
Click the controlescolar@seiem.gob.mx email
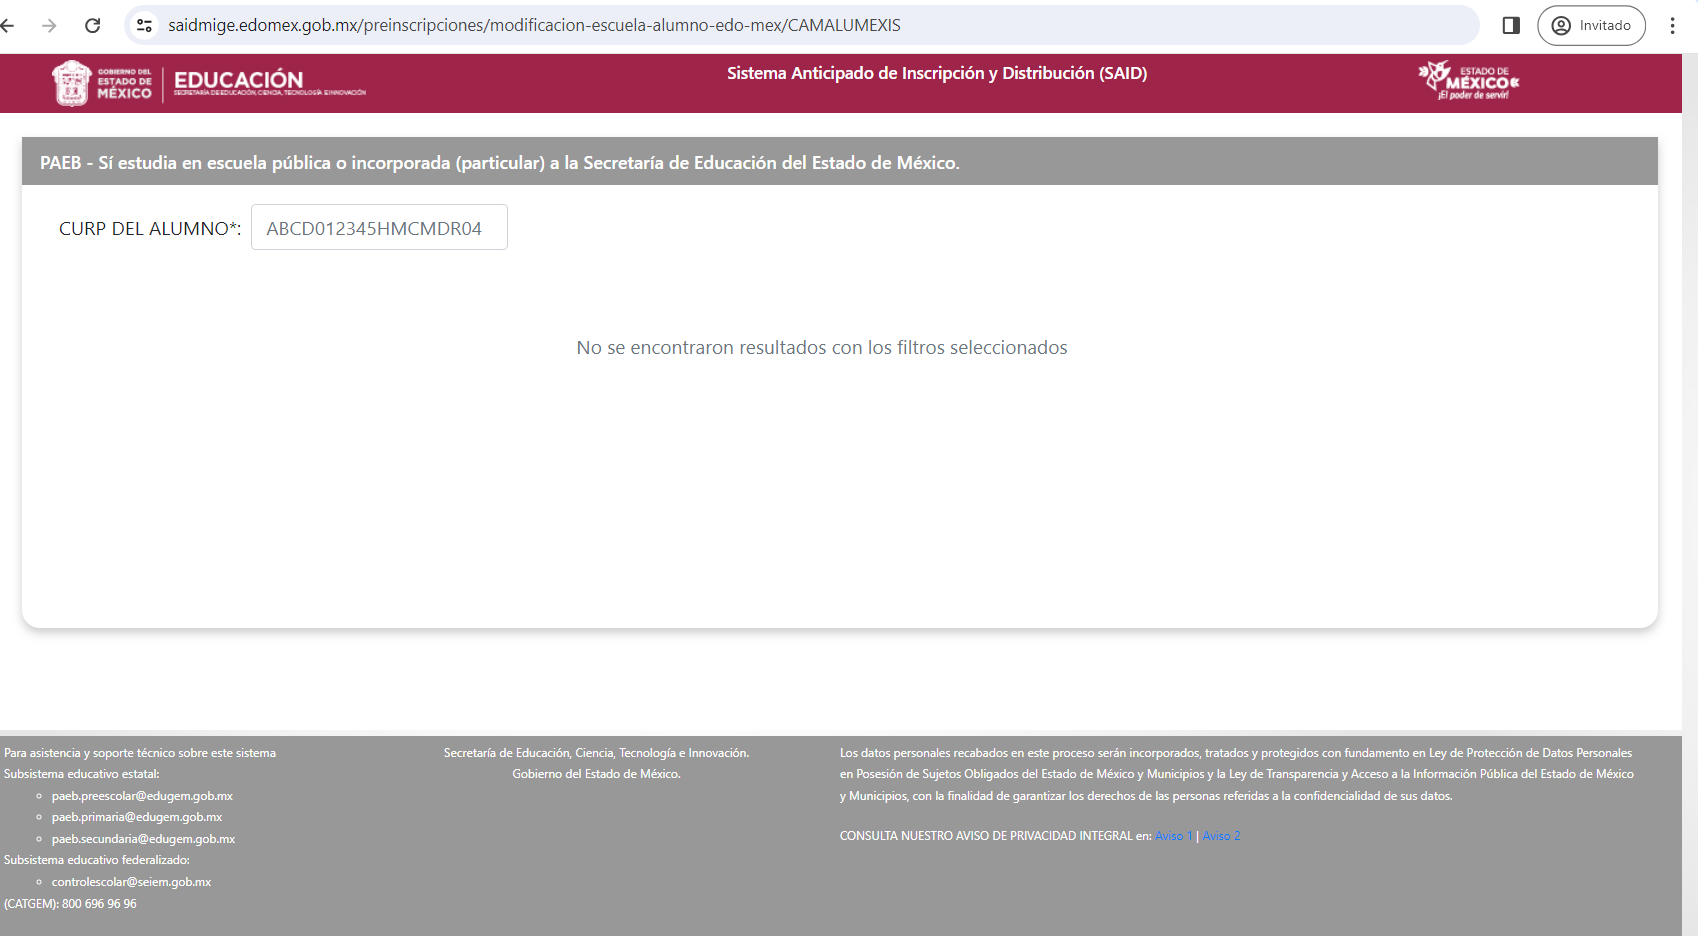pyautogui.click(x=131, y=882)
